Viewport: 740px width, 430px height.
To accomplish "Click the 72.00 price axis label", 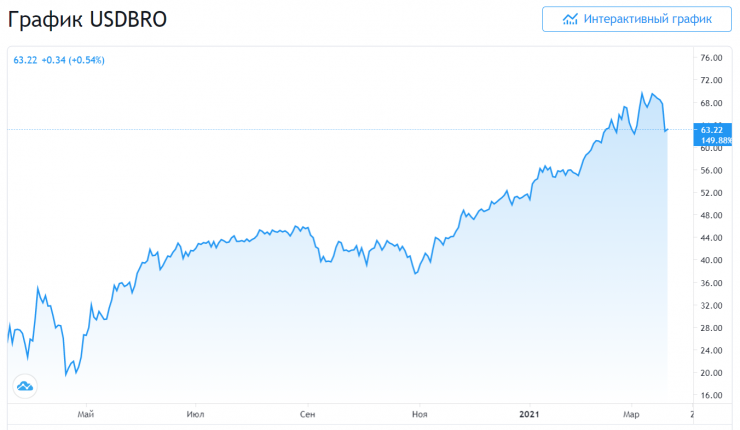I will [712, 80].
